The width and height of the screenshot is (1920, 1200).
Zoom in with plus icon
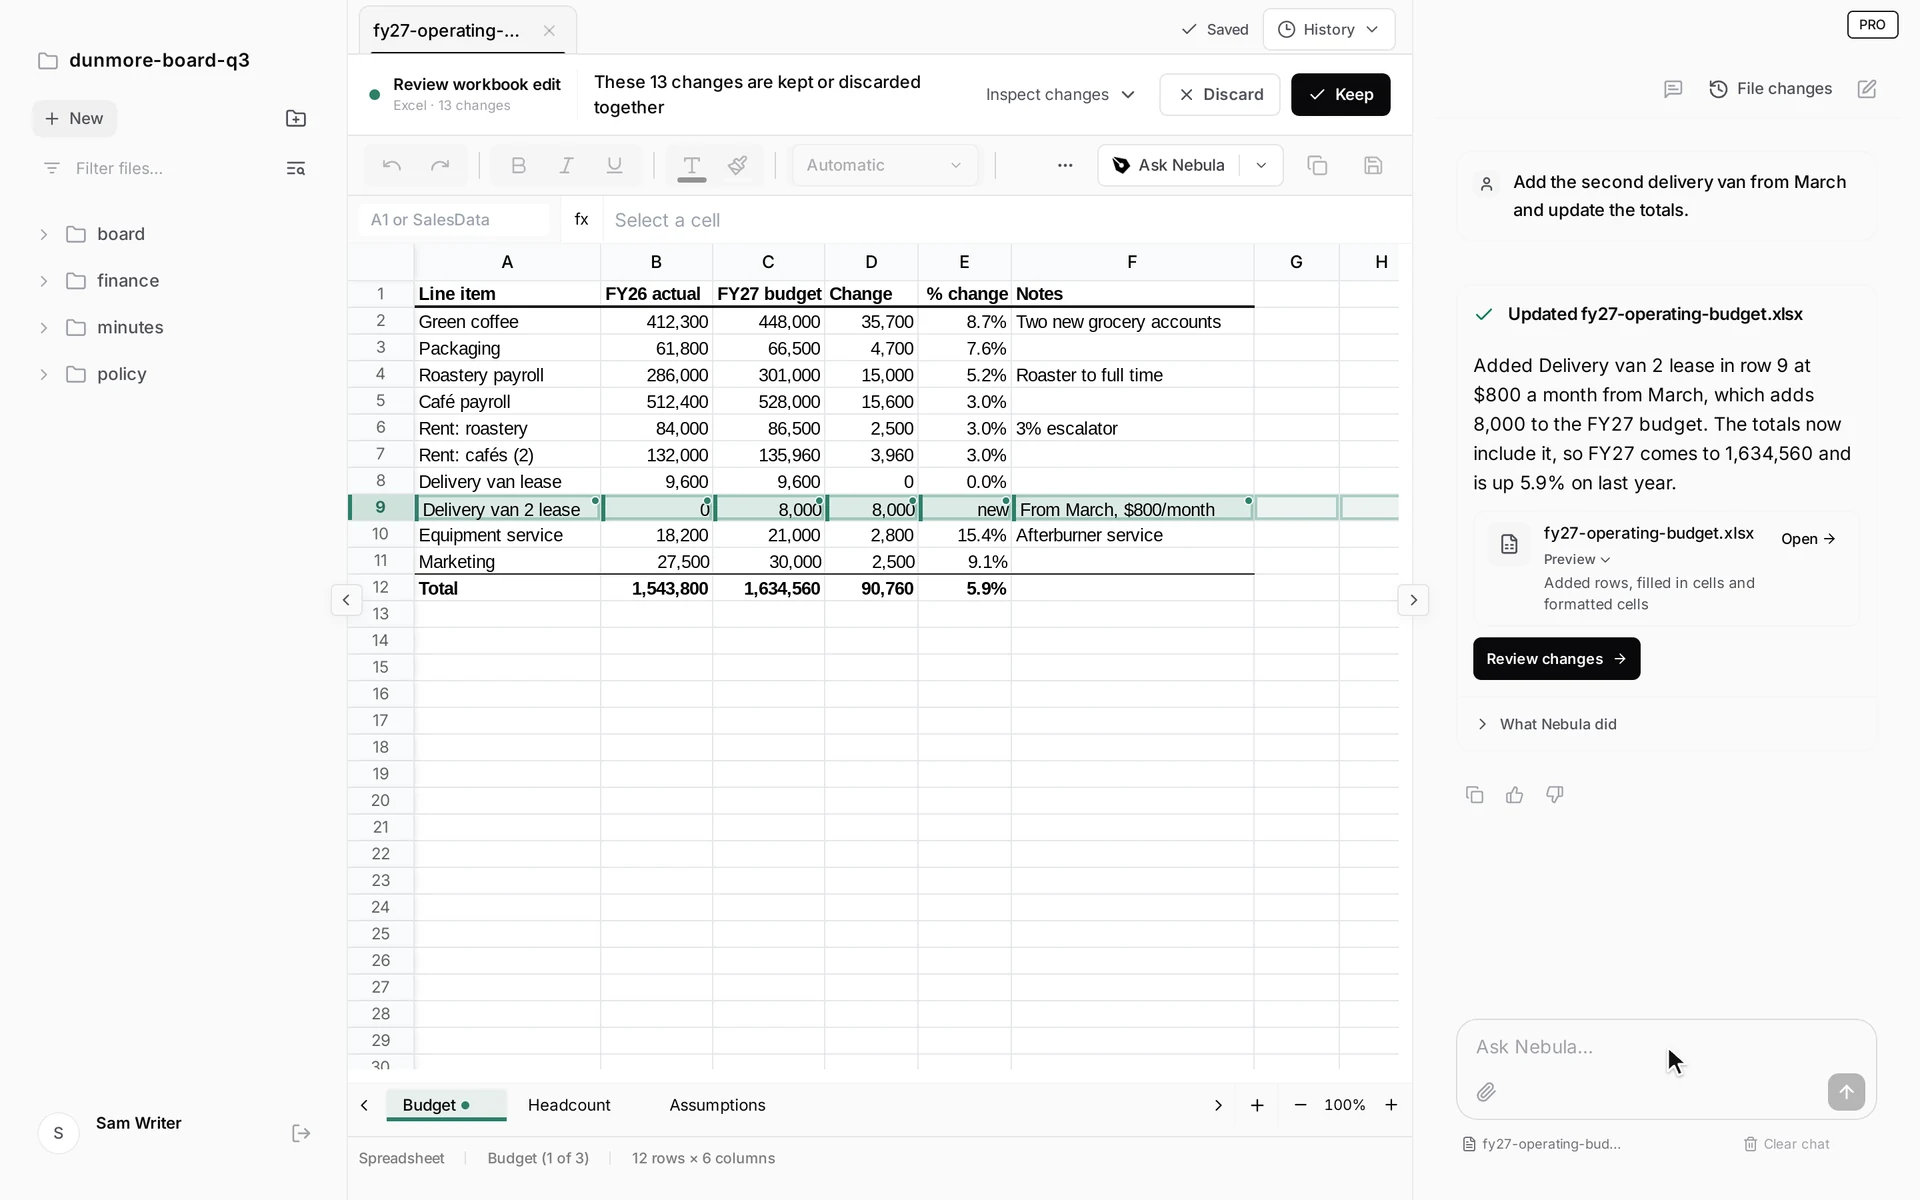[1391, 1105]
